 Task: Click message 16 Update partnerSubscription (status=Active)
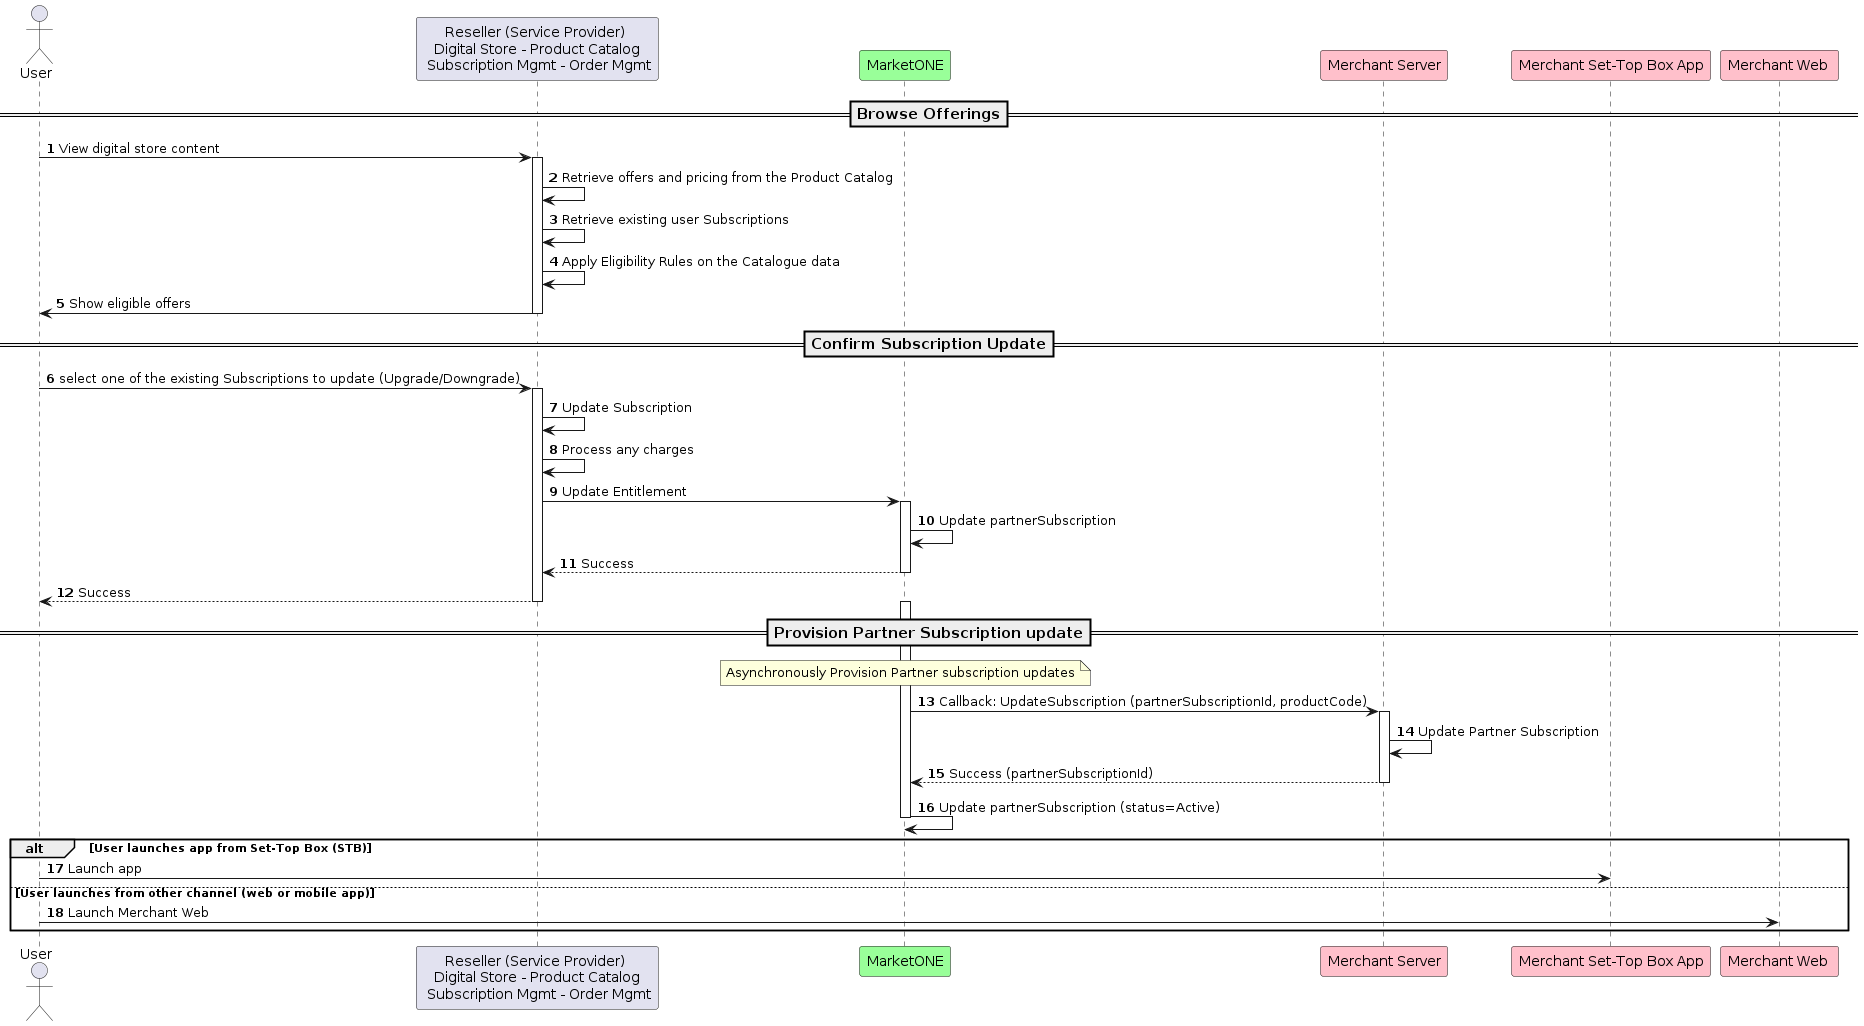click(x=1068, y=808)
